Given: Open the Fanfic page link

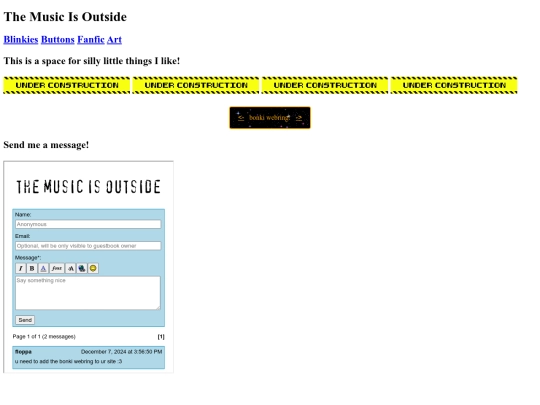Looking at the screenshot, I should (x=91, y=40).
